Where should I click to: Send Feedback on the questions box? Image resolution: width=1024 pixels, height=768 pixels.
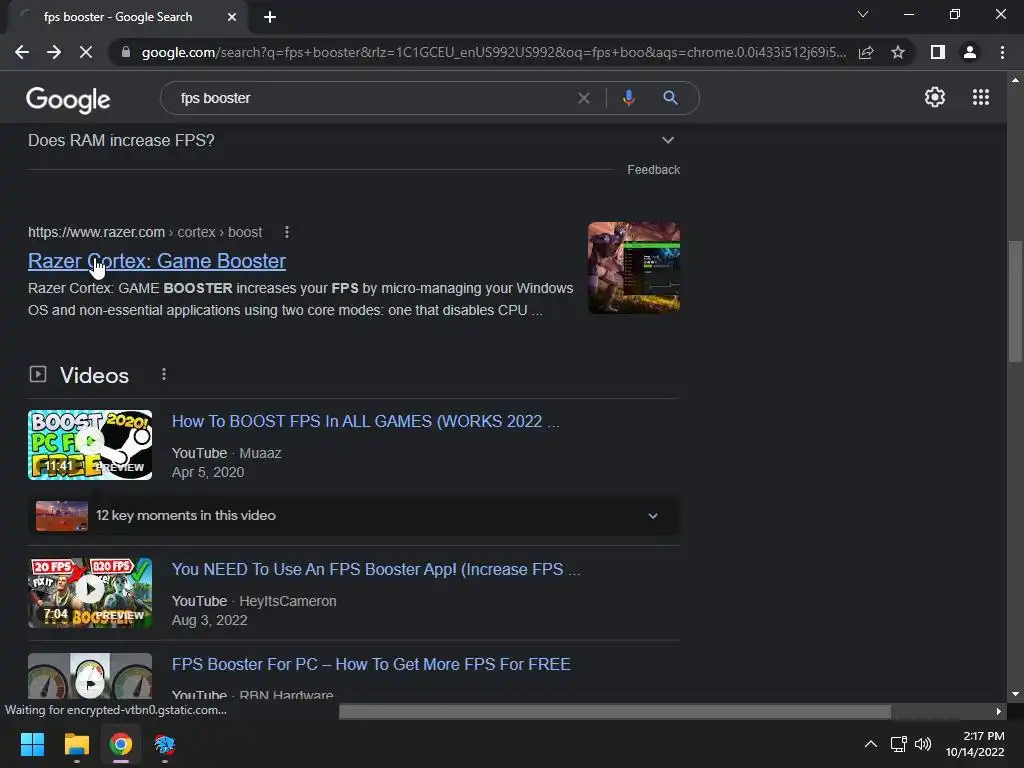coord(653,170)
